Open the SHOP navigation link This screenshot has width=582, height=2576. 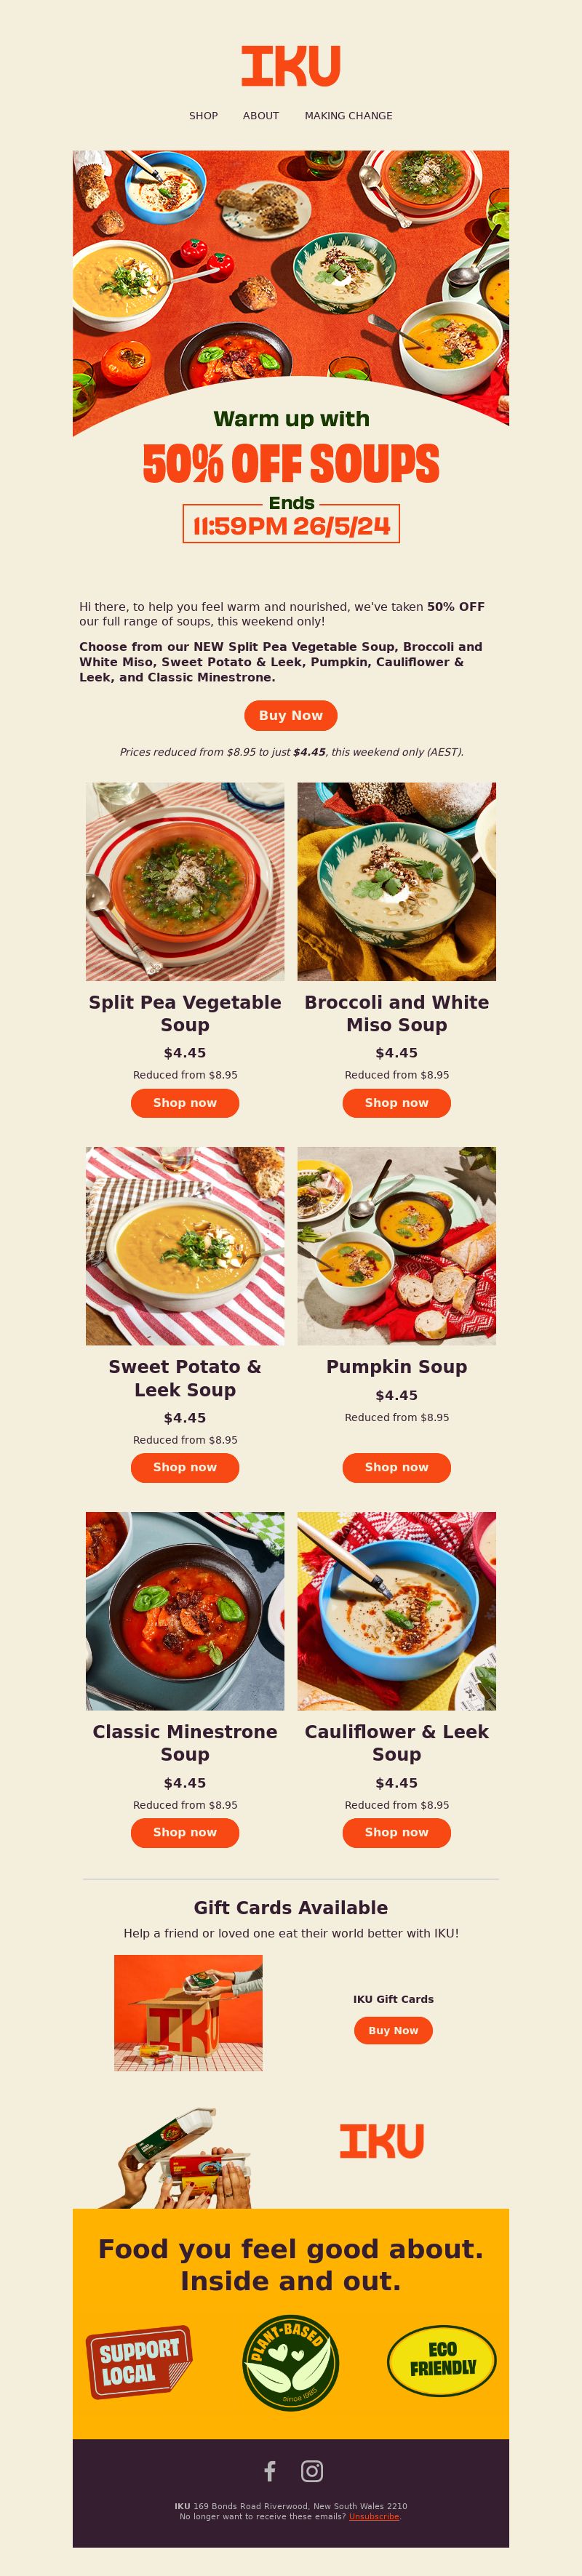pyautogui.click(x=204, y=116)
